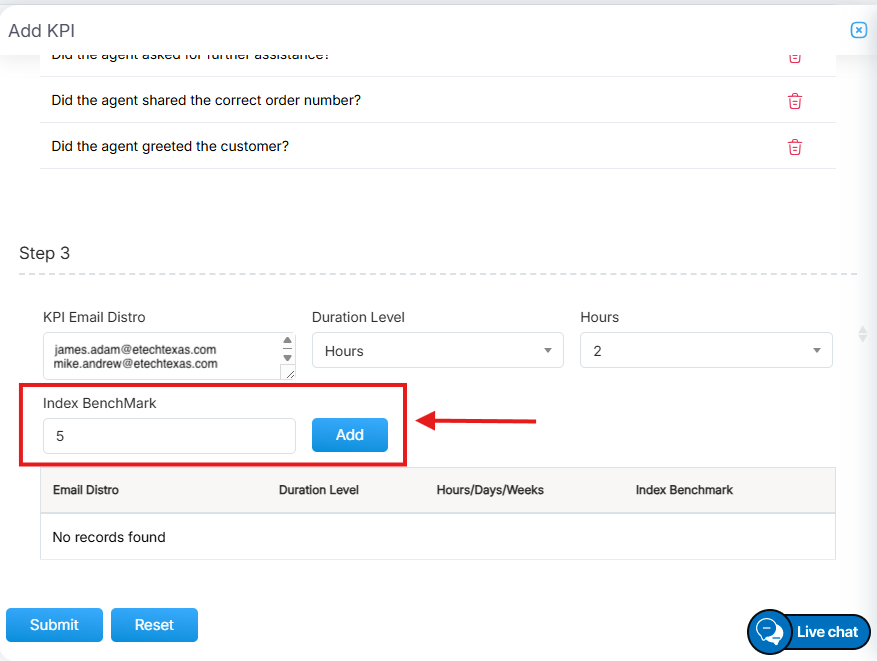The width and height of the screenshot is (877, 661).
Task: Click the Hours/Days/Weeks column header
Action: point(490,490)
